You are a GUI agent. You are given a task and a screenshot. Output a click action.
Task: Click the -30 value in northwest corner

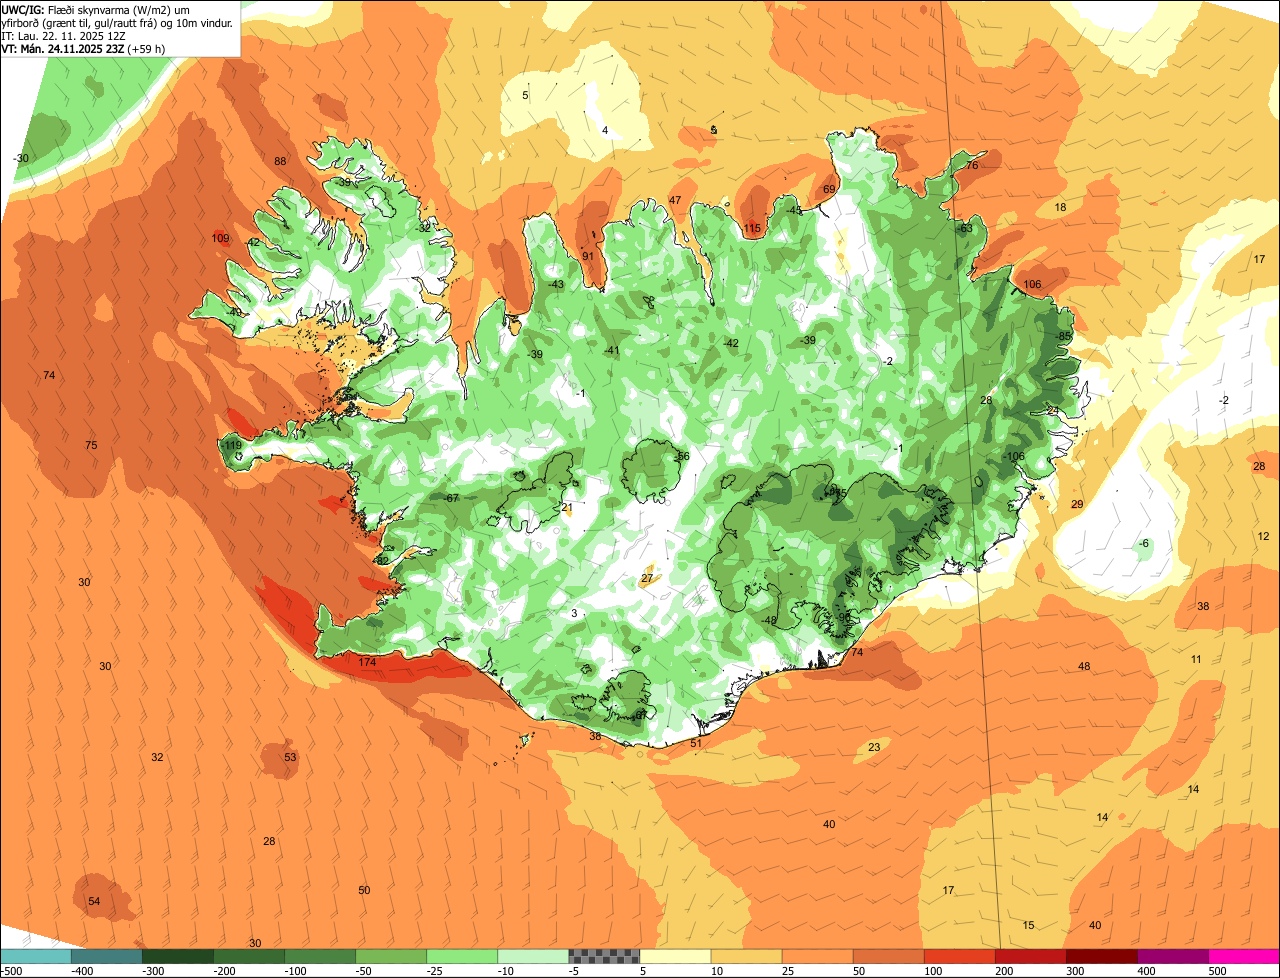point(20,158)
